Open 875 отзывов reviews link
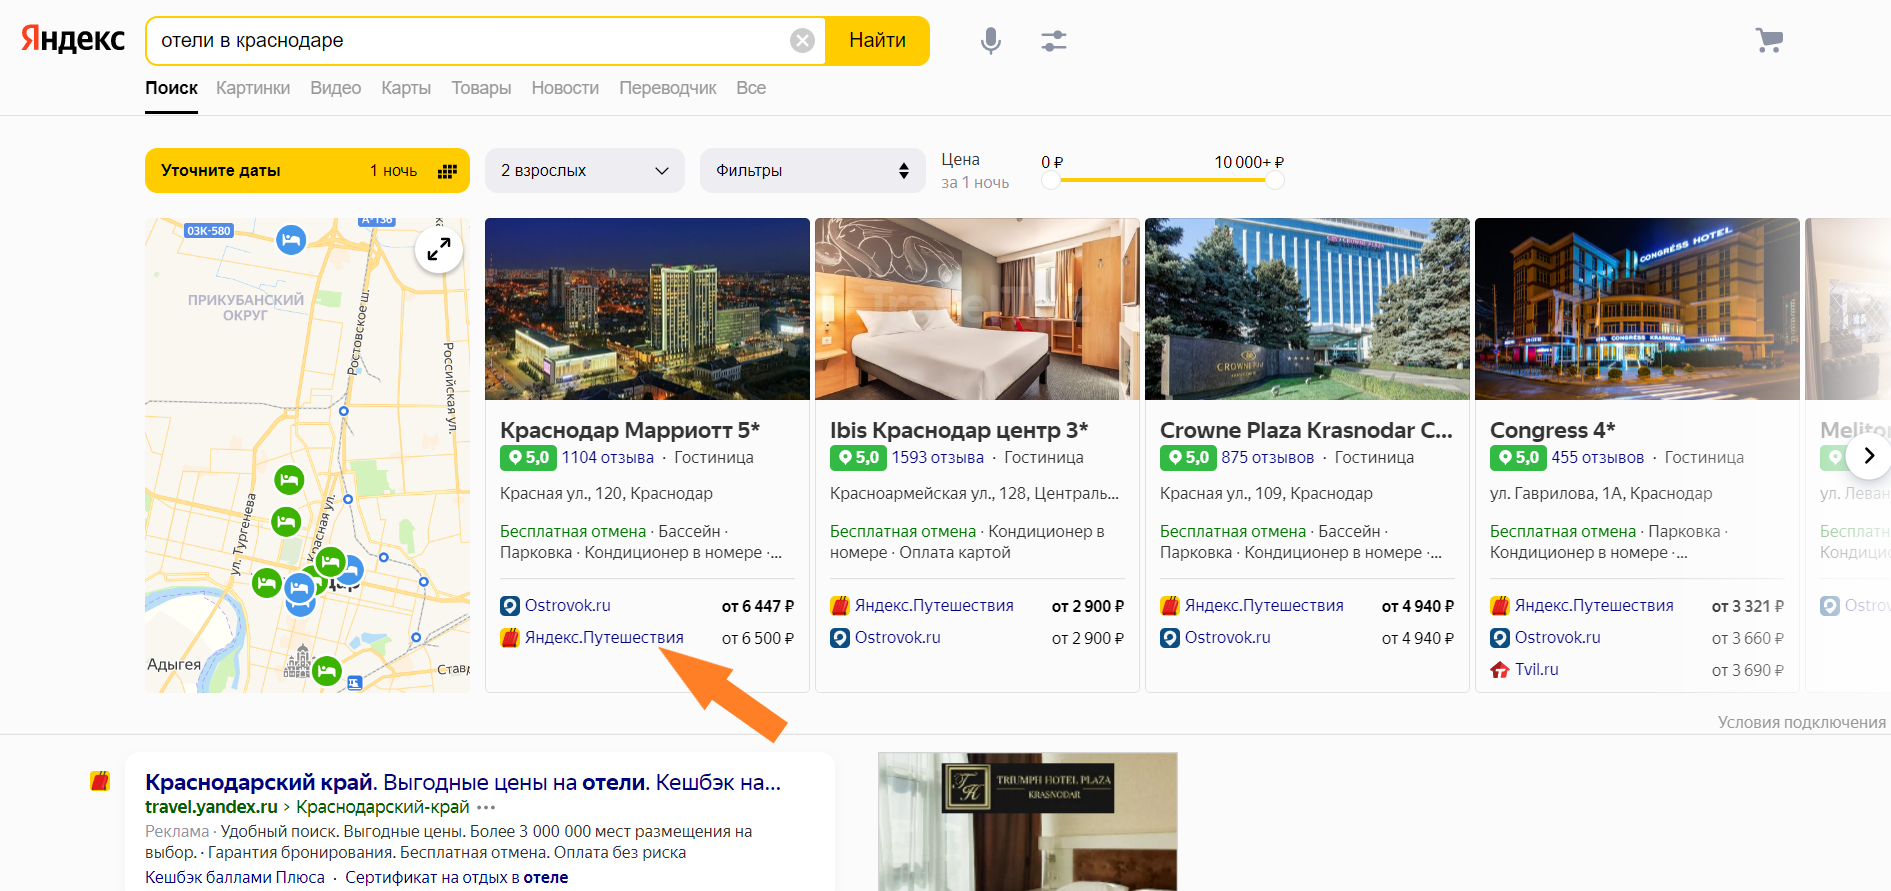Screen dimensions: 1891x891 pyautogui.click(x=1268, y=458)
